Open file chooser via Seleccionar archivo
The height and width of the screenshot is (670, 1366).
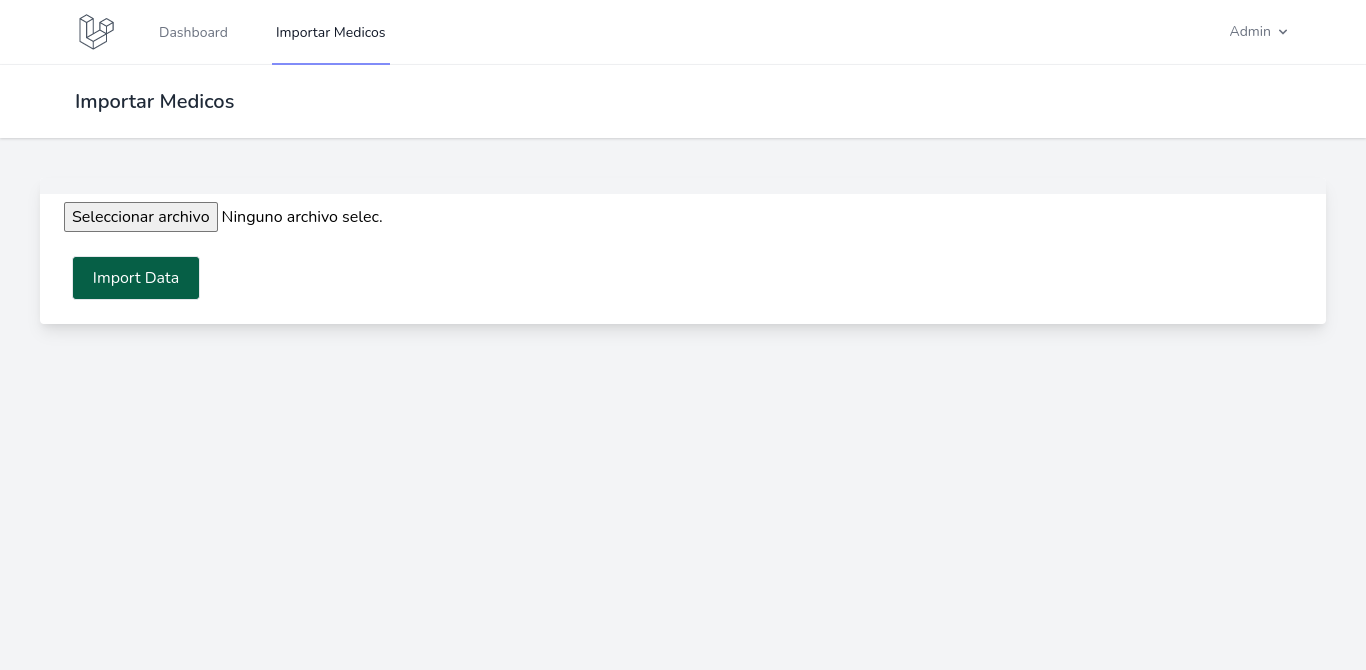tap(141, 217)
